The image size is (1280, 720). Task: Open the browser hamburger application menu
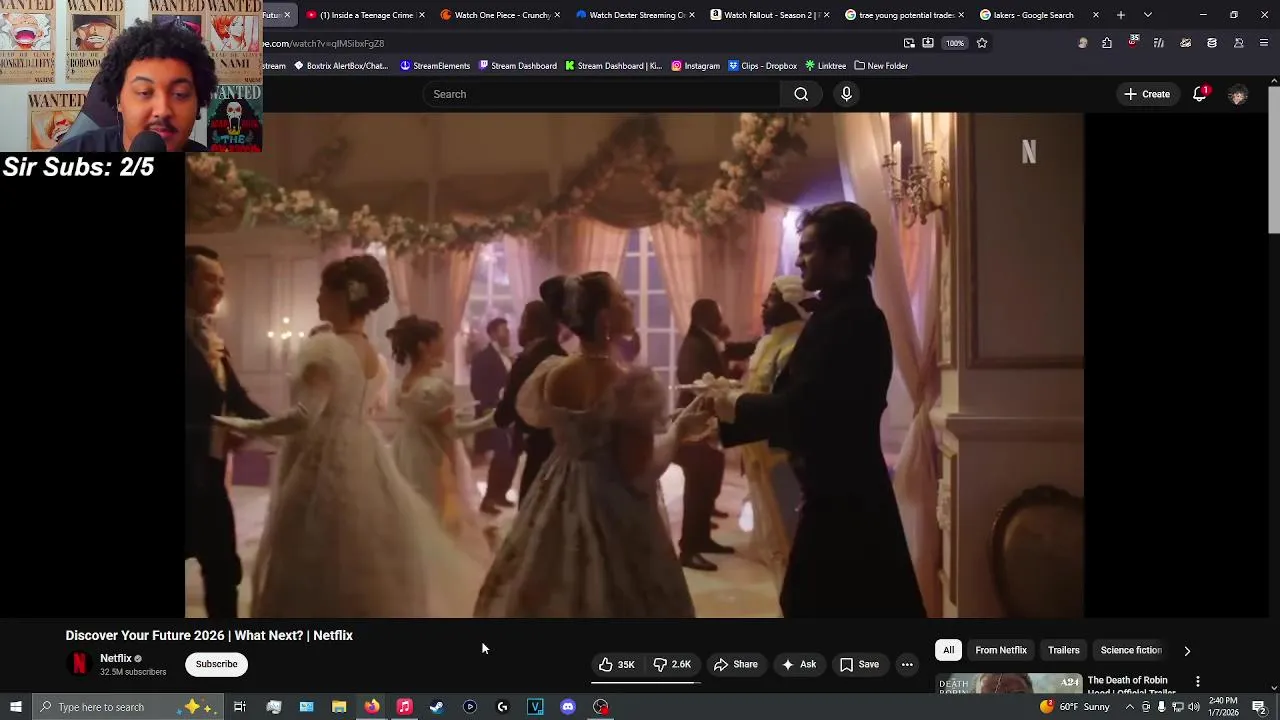(1264, 43)
